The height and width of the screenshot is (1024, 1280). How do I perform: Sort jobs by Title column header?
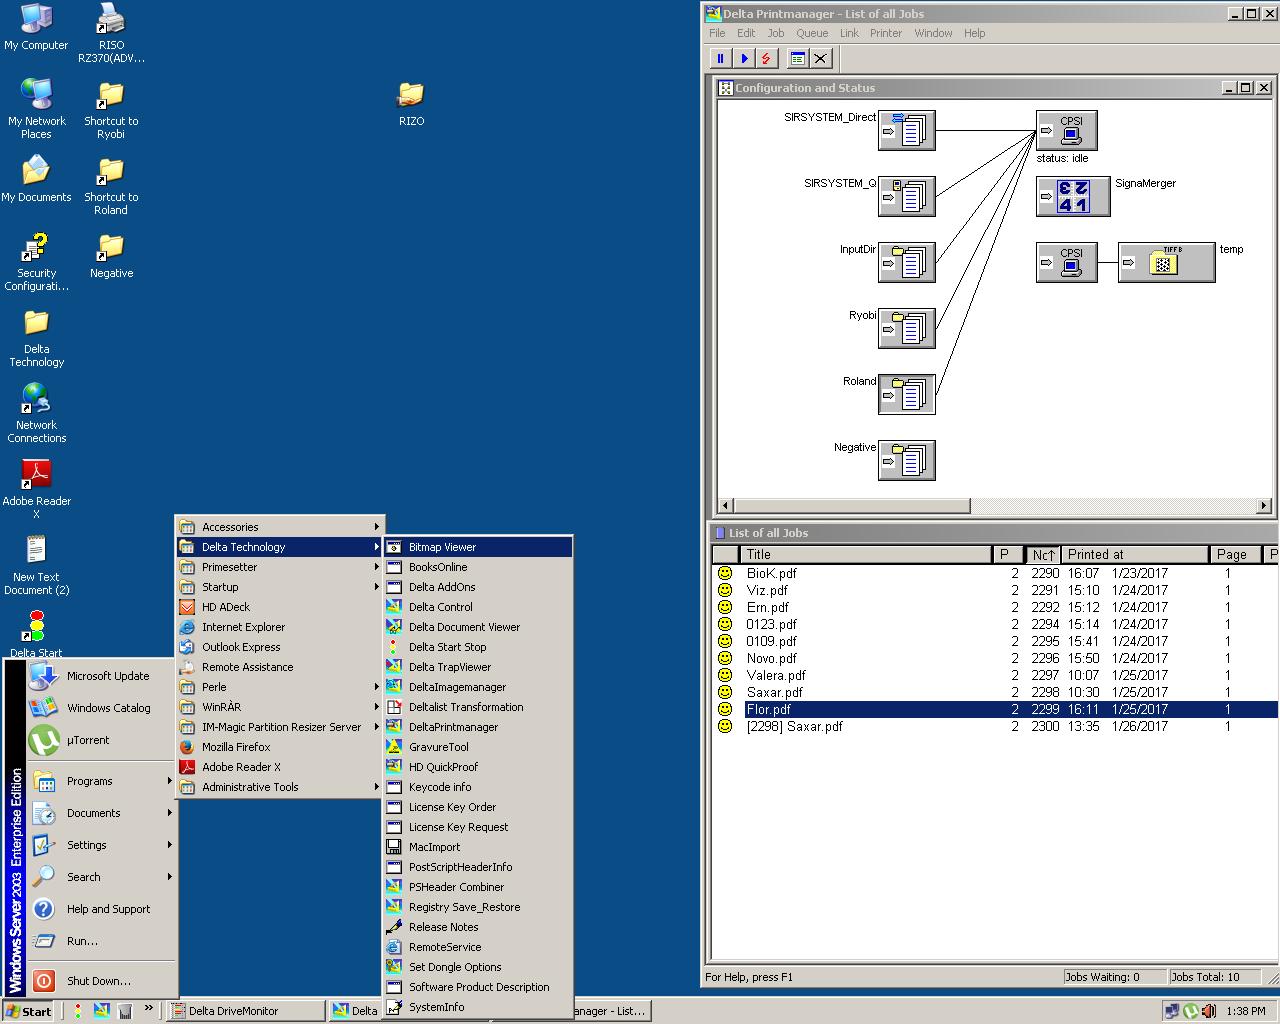pyautogui.click(x=866, y=554)
